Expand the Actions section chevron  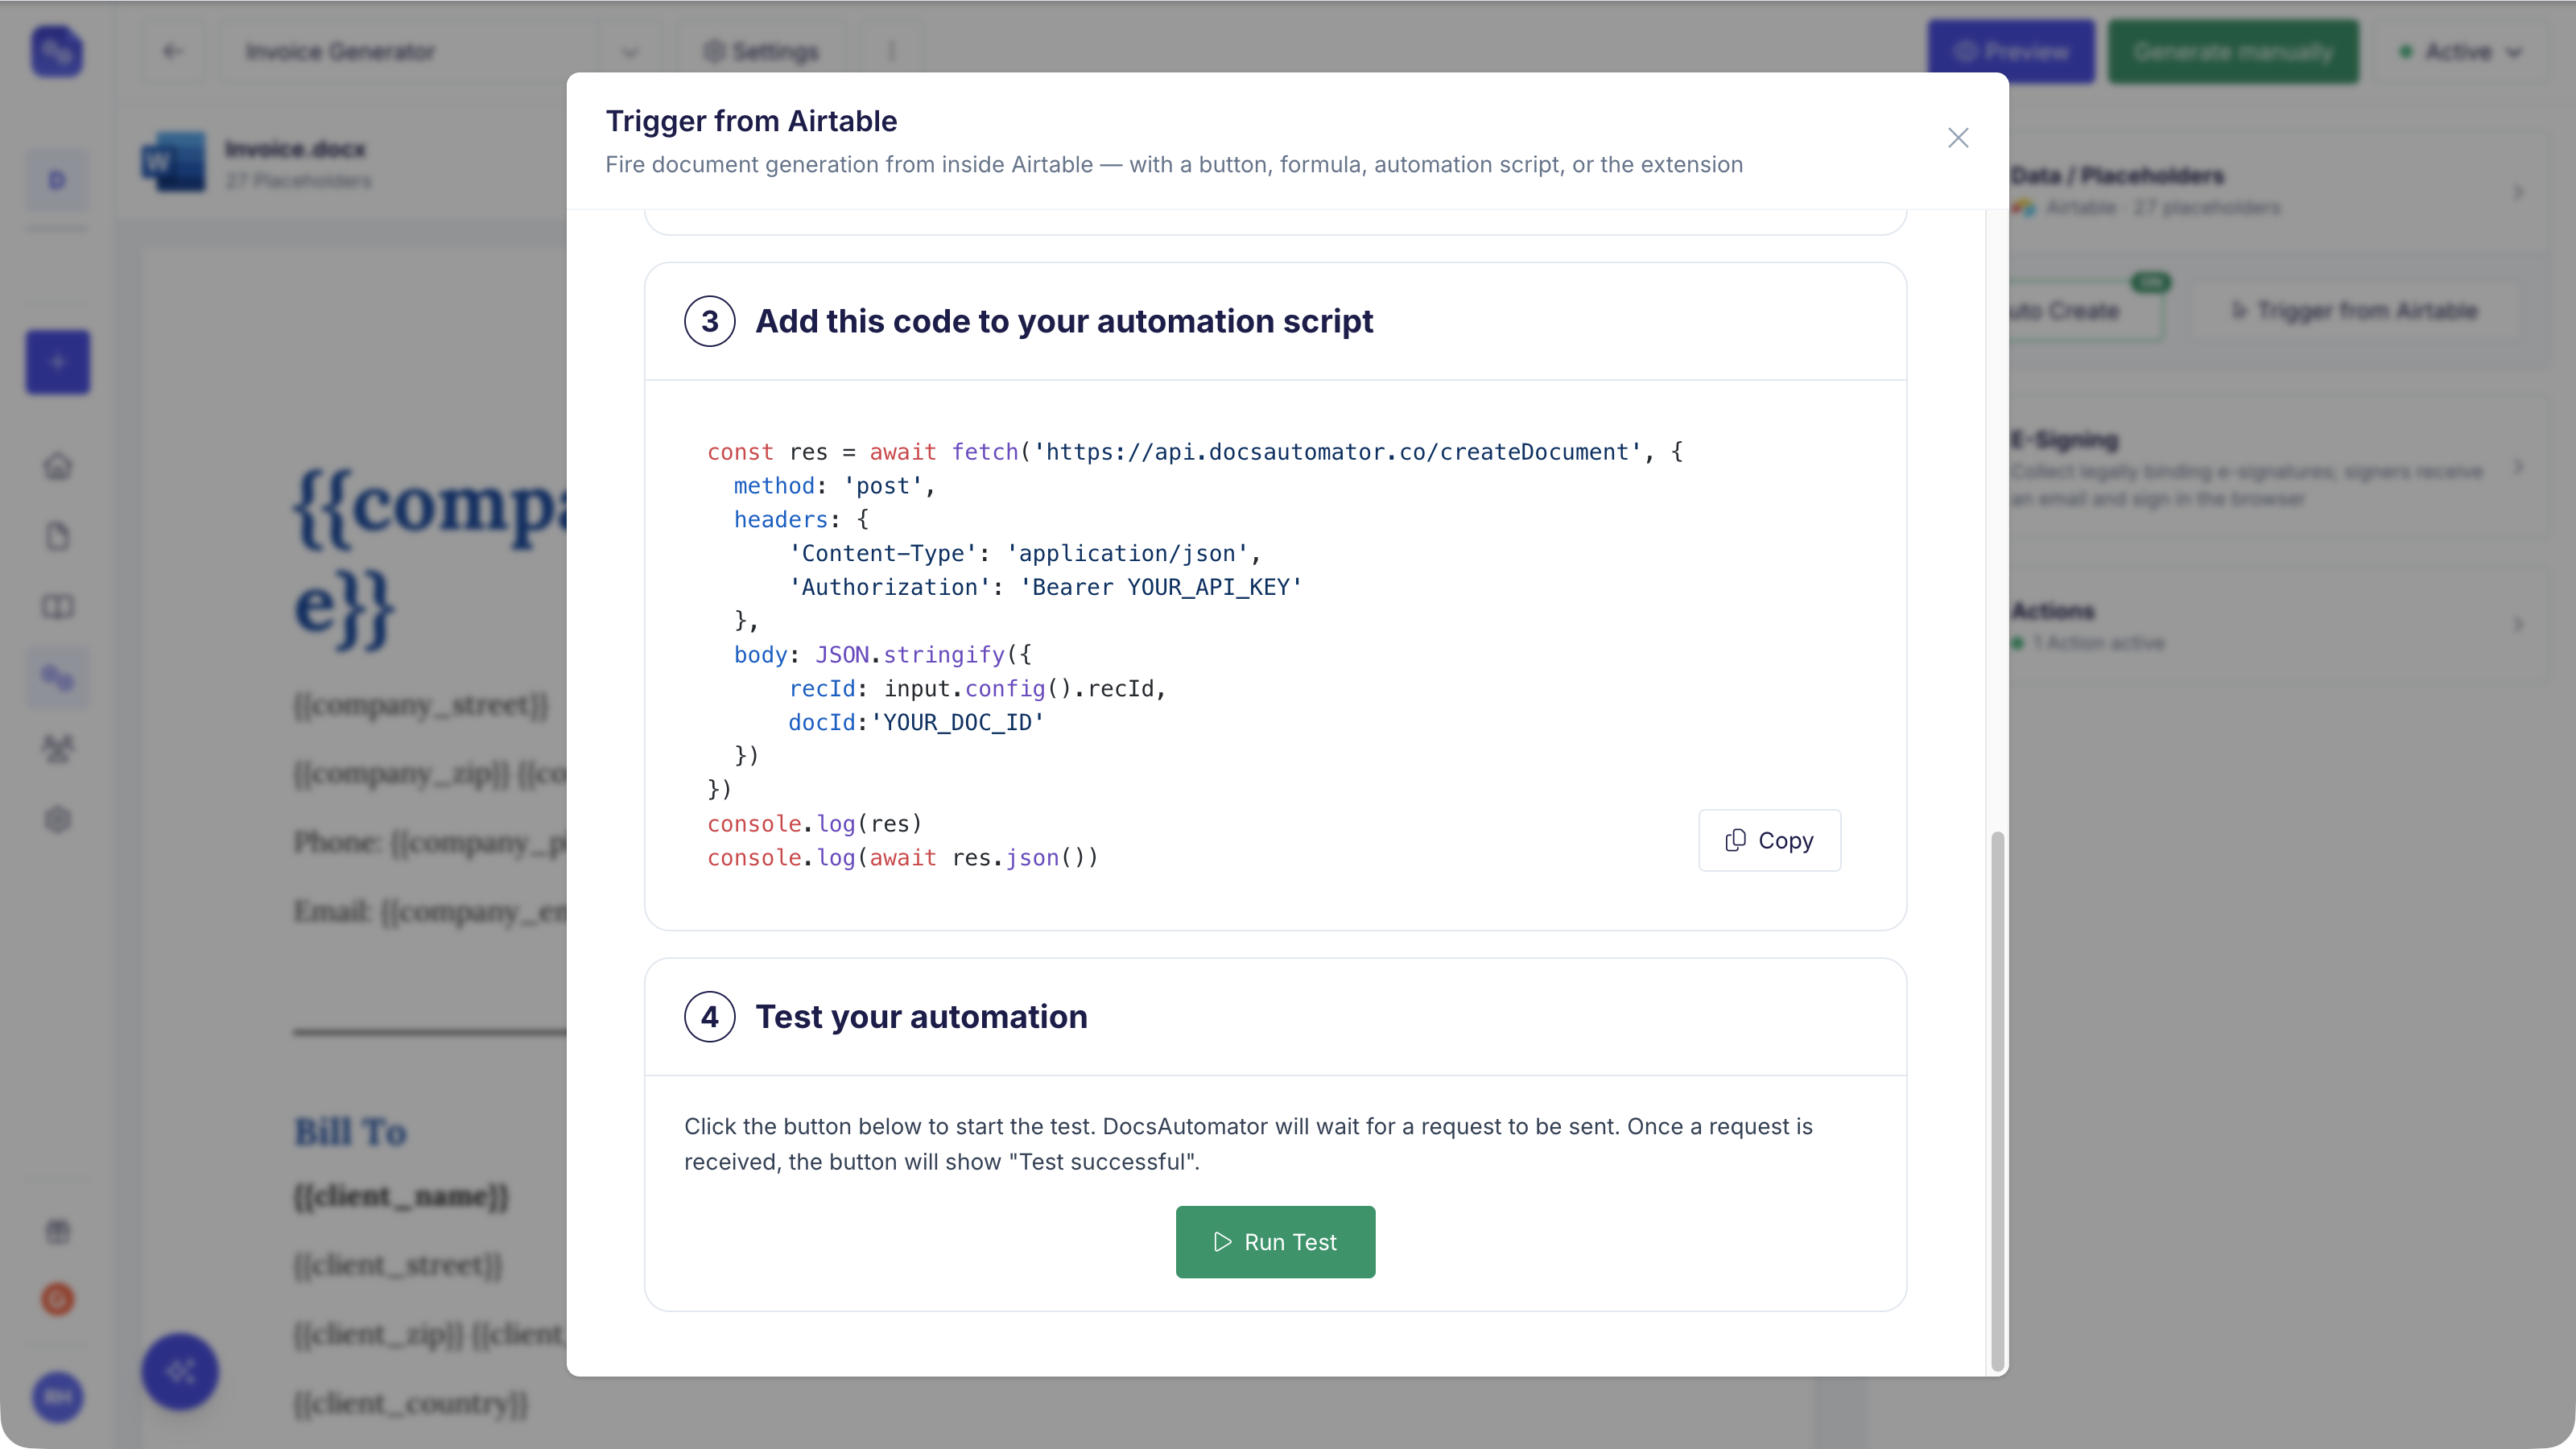2518,625
